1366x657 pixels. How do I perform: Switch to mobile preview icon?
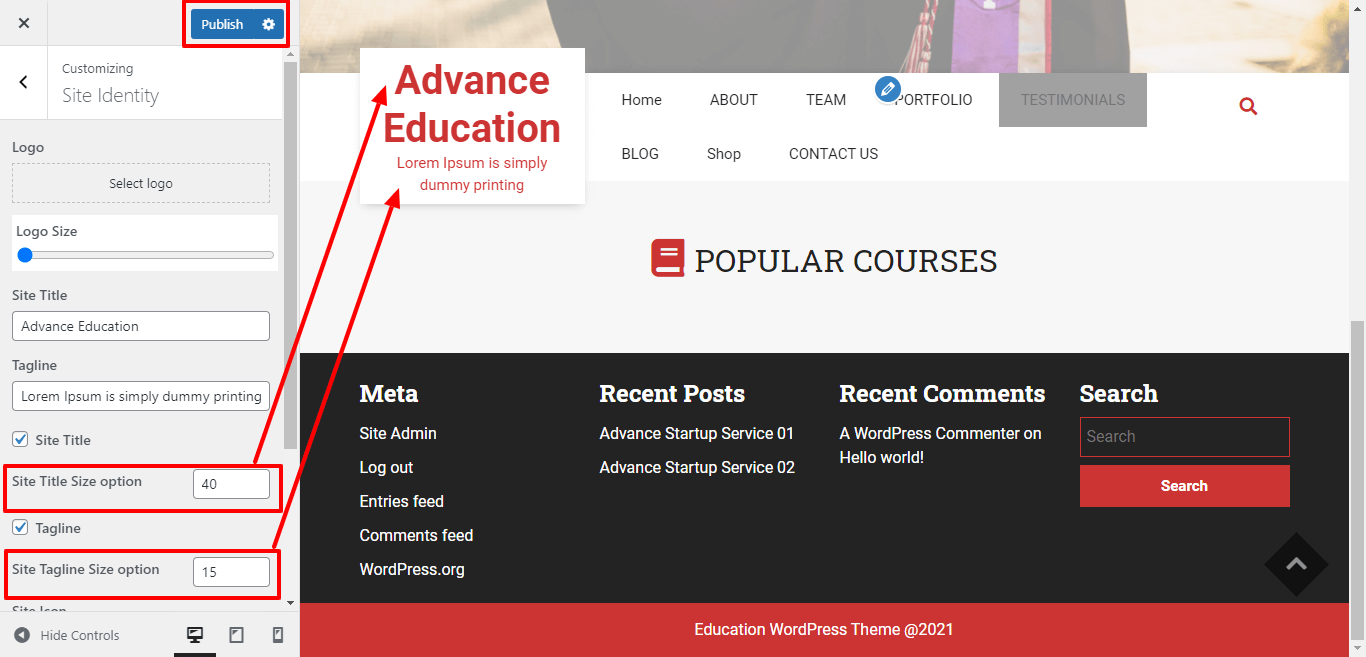point(278,635)
